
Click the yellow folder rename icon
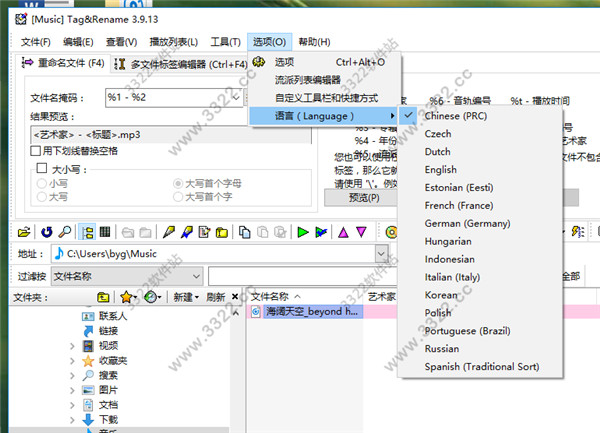coord(222,232)
